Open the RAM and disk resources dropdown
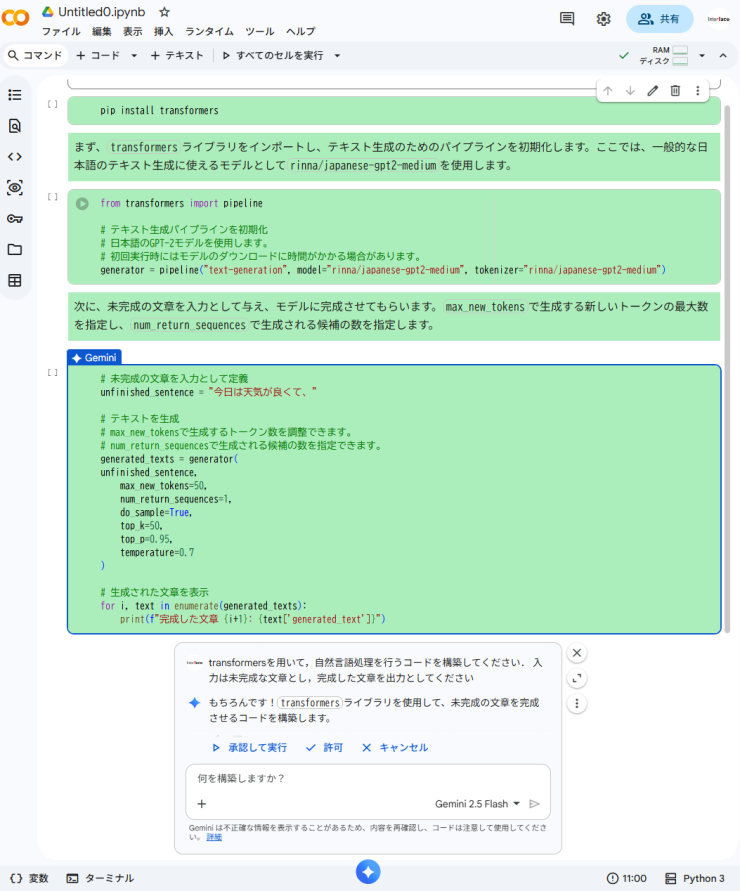This screenshot has width=740, height=891. pos(702,56)
